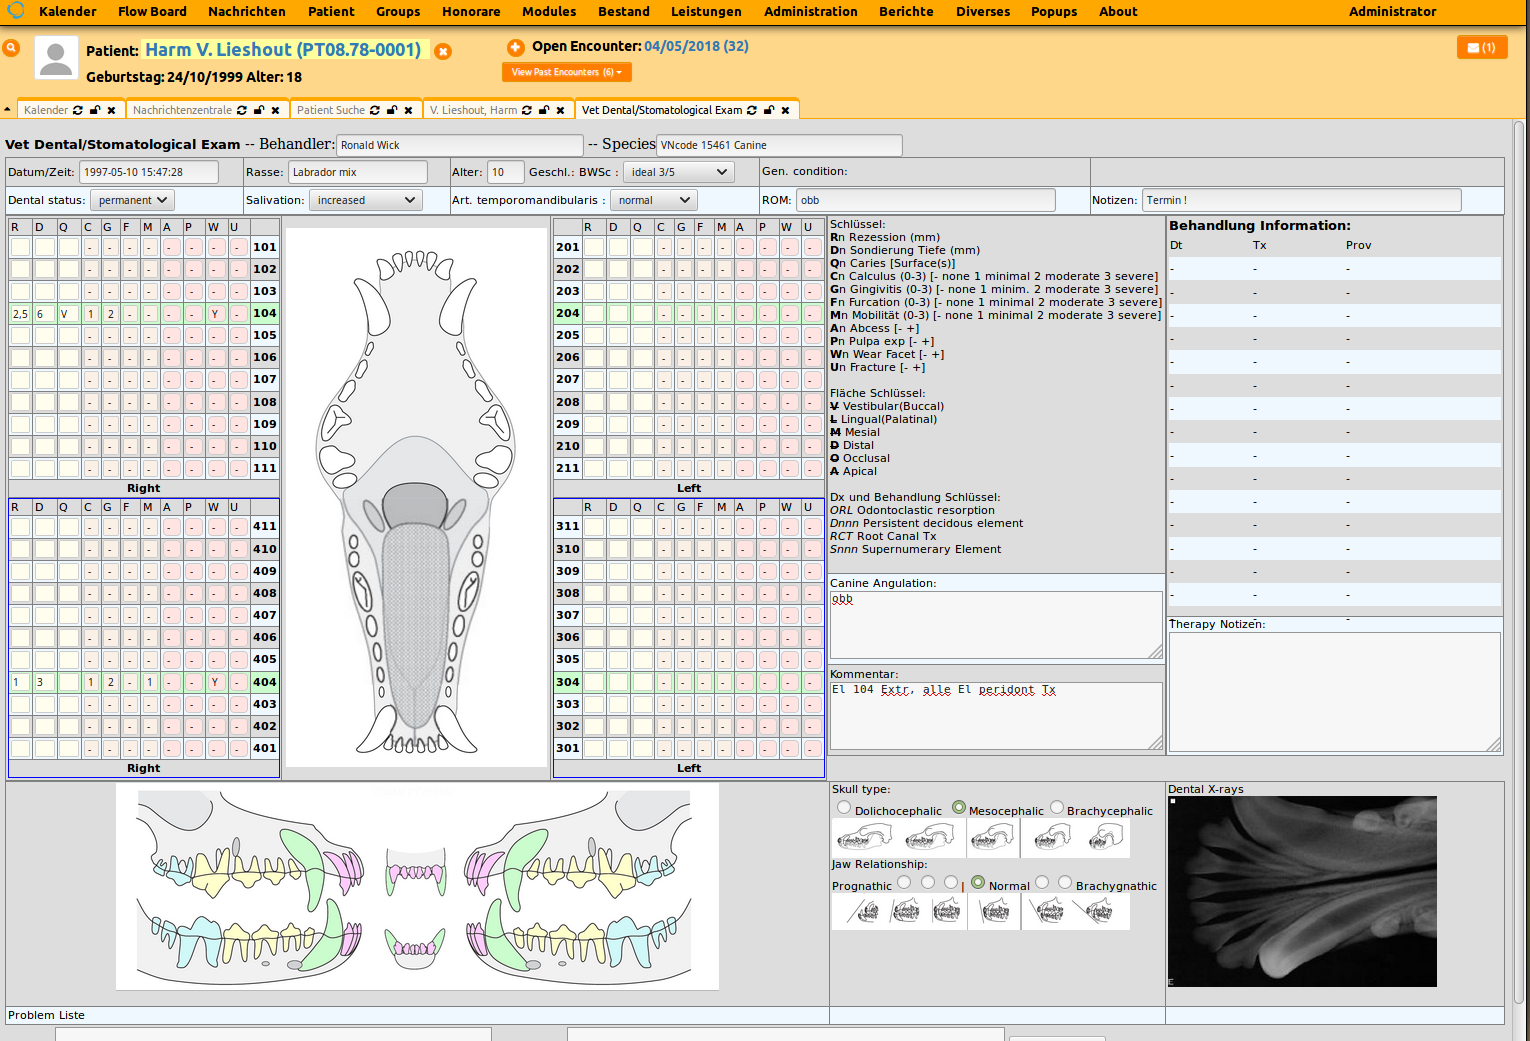This screenshot has width=1530, height=1041.
Task: Open the Leistungen menu
Action: coord(706,12)
